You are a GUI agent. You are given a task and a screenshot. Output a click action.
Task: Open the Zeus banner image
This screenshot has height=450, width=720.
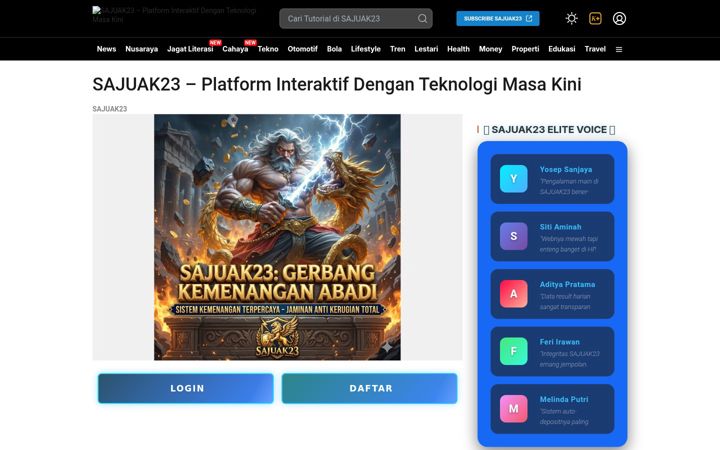277,237
